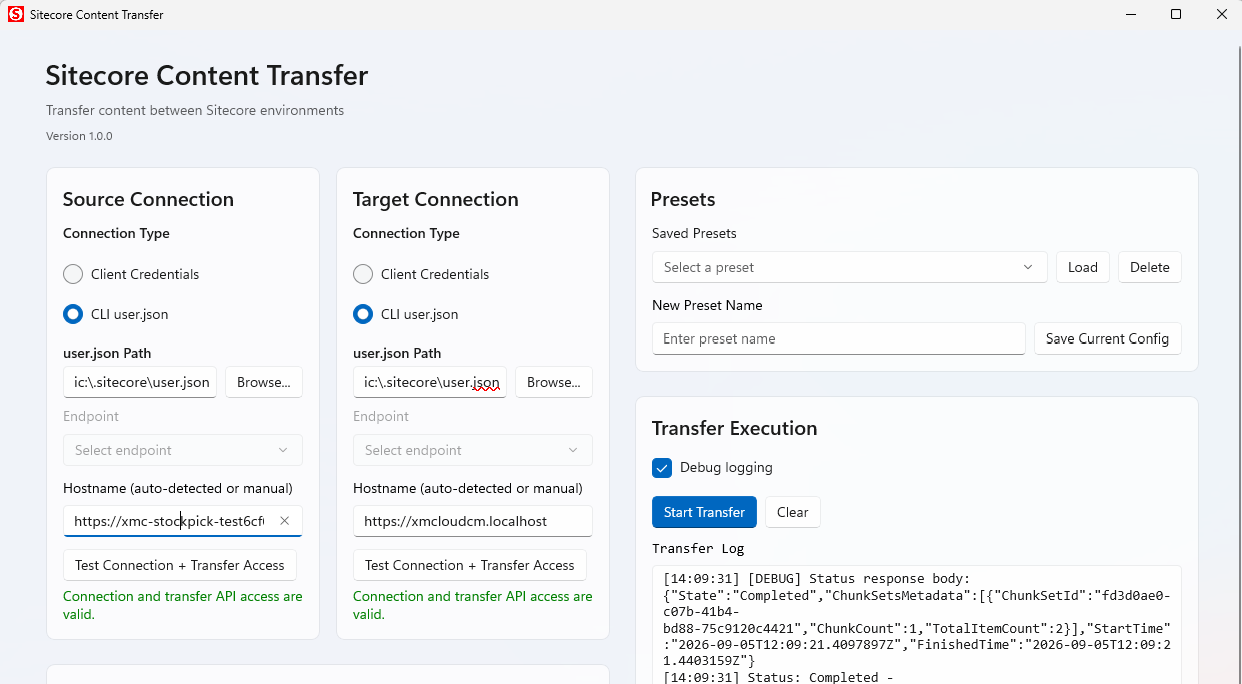Click the 'Transfer Log' label
The image size is (1242, 684).
coord(698,548)
